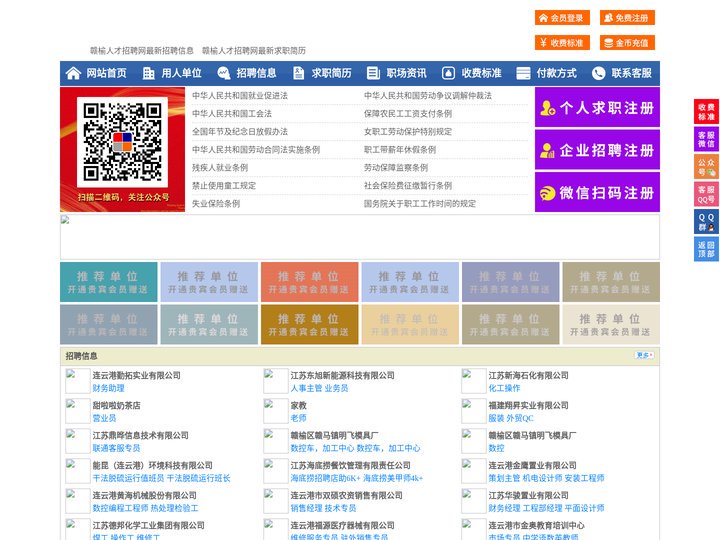Viewport: 720px width, 540px height.
Task: Click the 金币充值 button
Action: coord(627,43)
